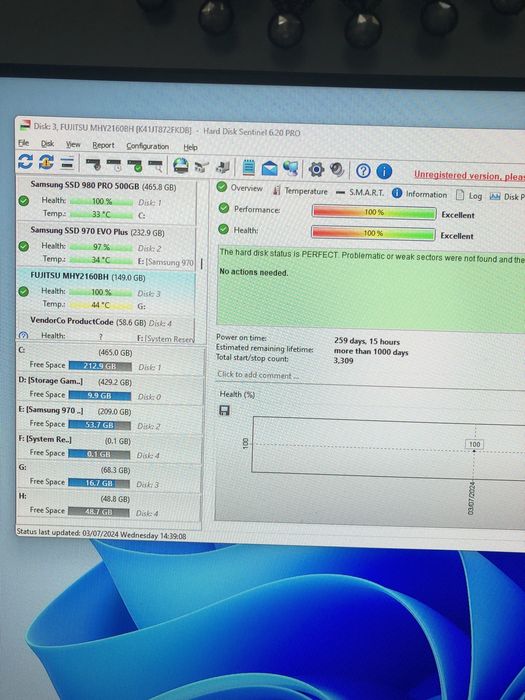Click the No actions needed message

click(254, 272)
